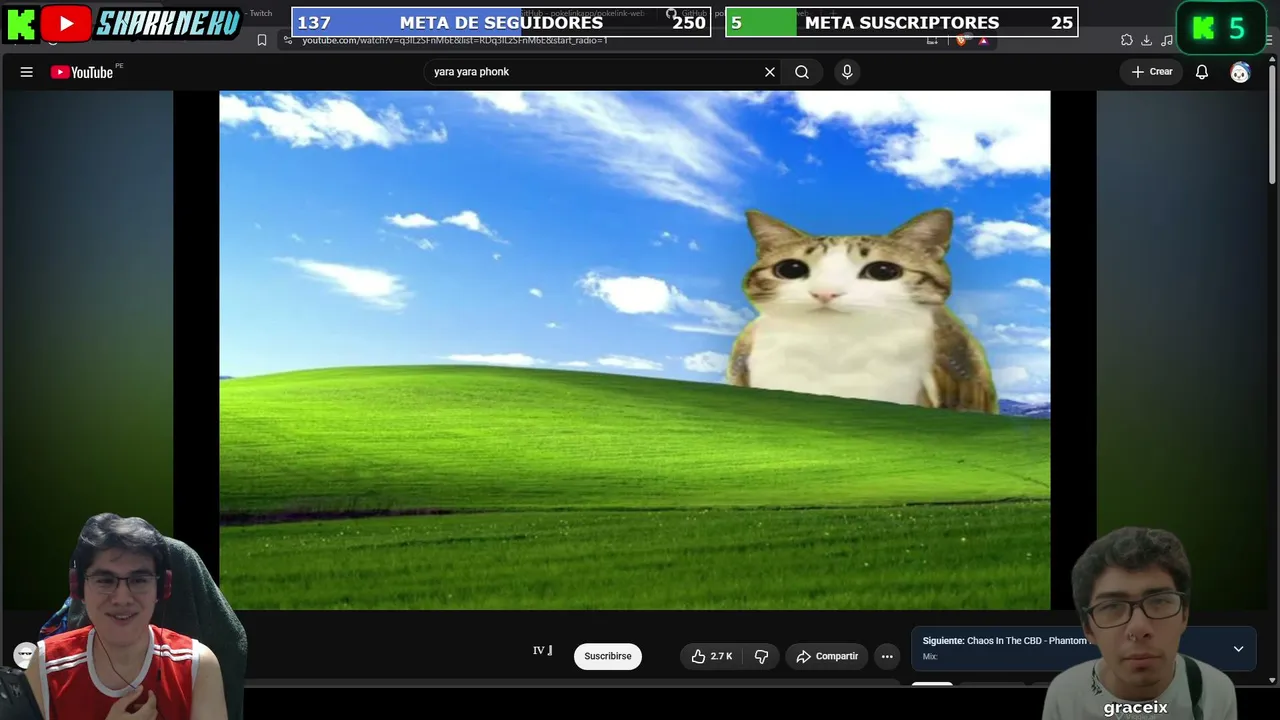Open the YouTube guide hamburger menu
The width and height of the screenshot is (1280, 720).
(x=27, y=72)
